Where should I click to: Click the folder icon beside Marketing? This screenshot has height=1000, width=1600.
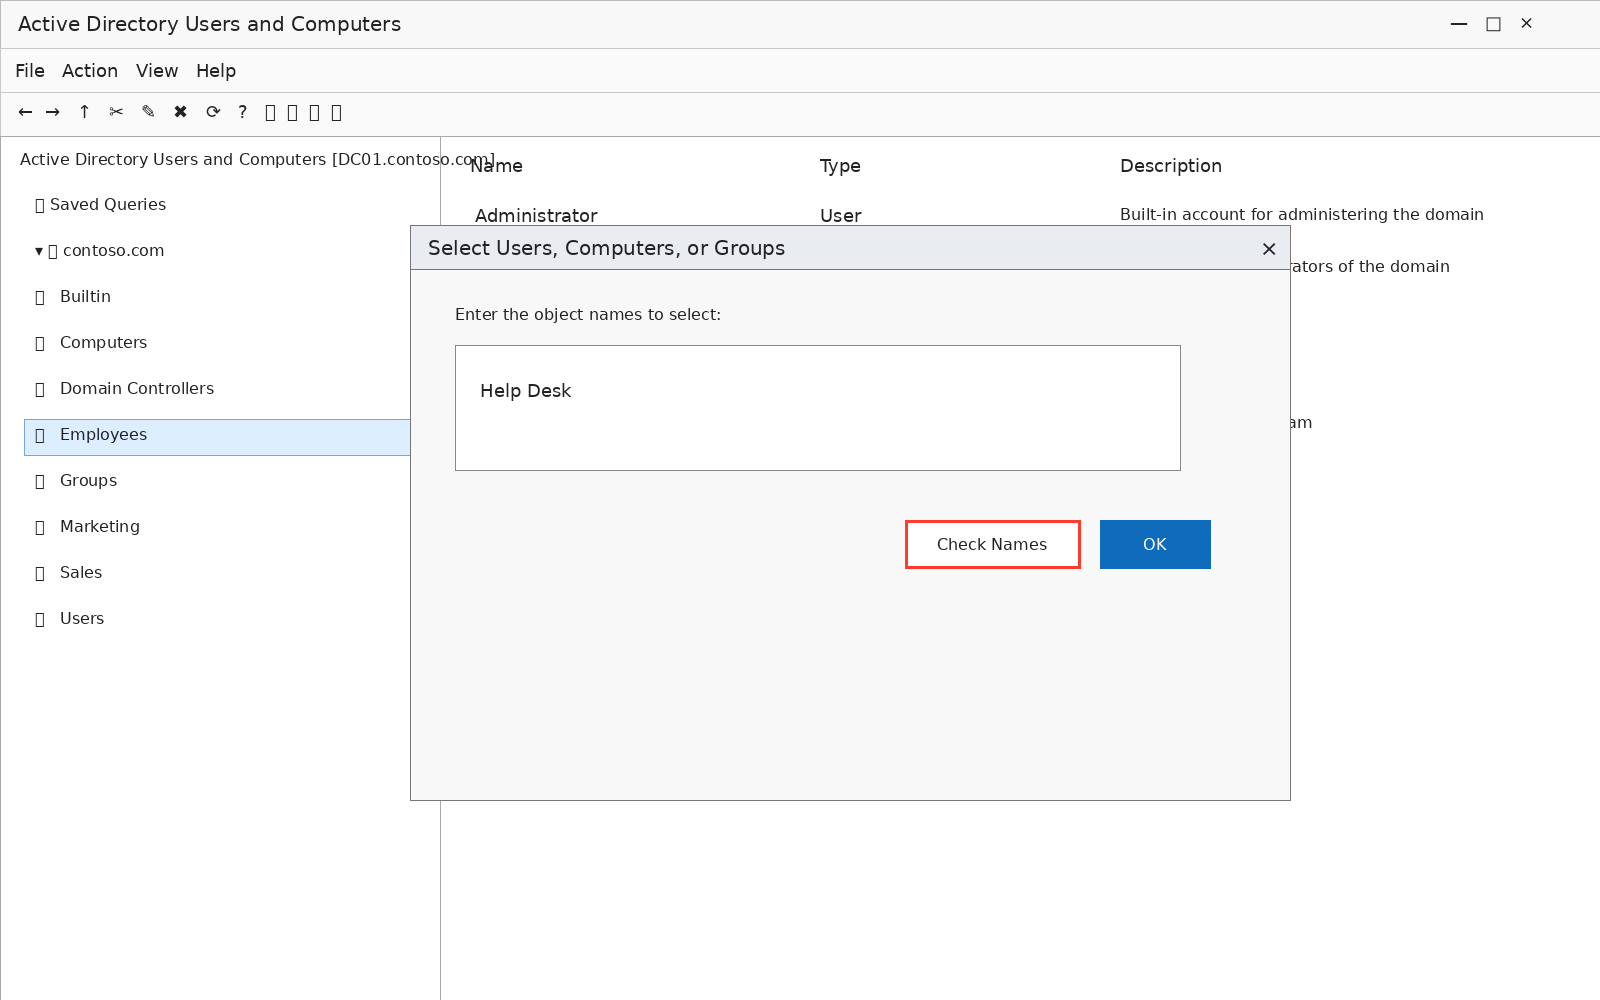[40, 528]
